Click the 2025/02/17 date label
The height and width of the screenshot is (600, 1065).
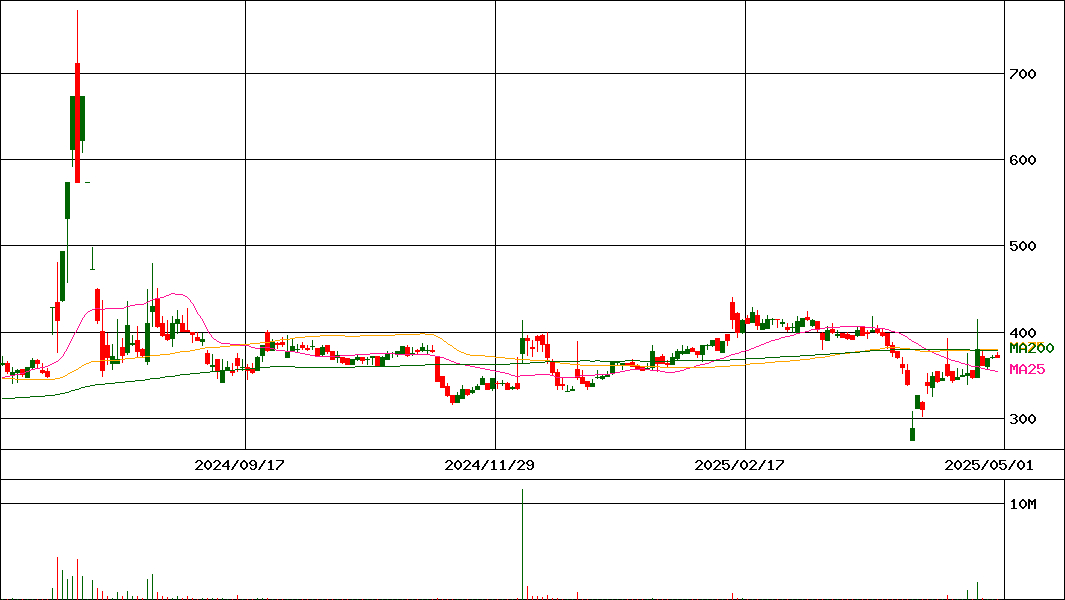point(739,465)
